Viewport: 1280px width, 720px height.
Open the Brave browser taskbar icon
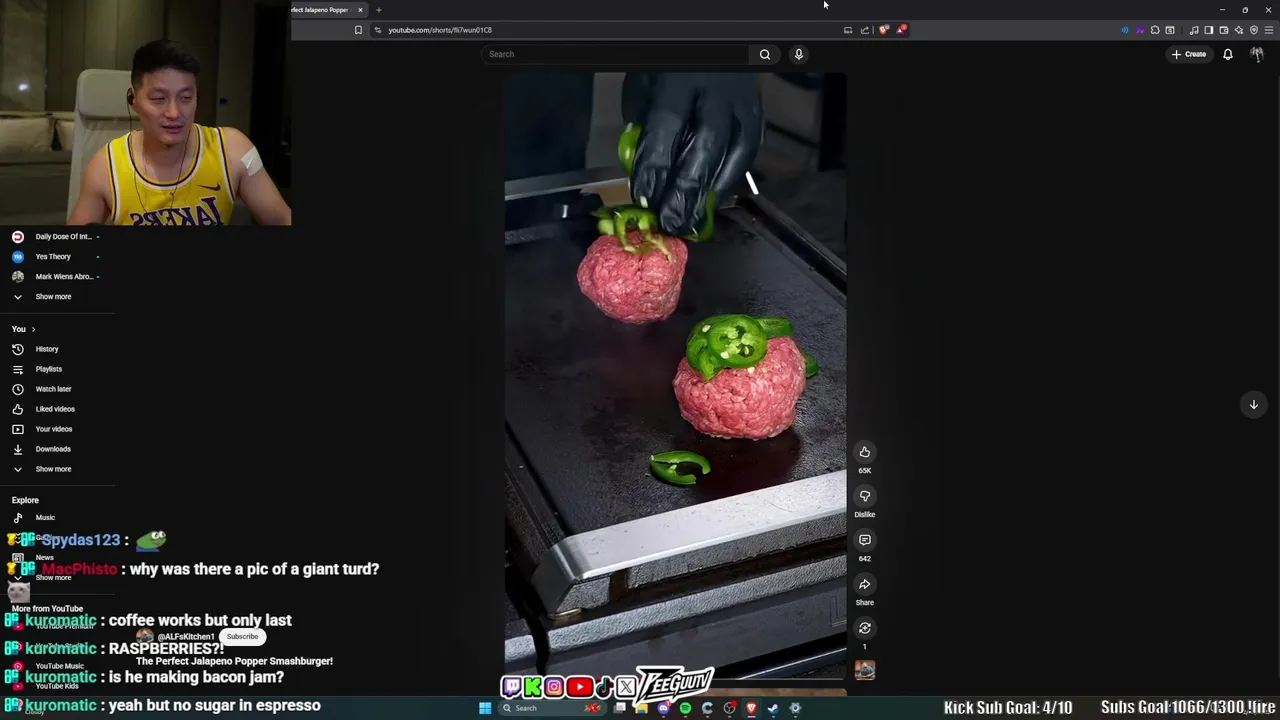[x=751, y=708]
